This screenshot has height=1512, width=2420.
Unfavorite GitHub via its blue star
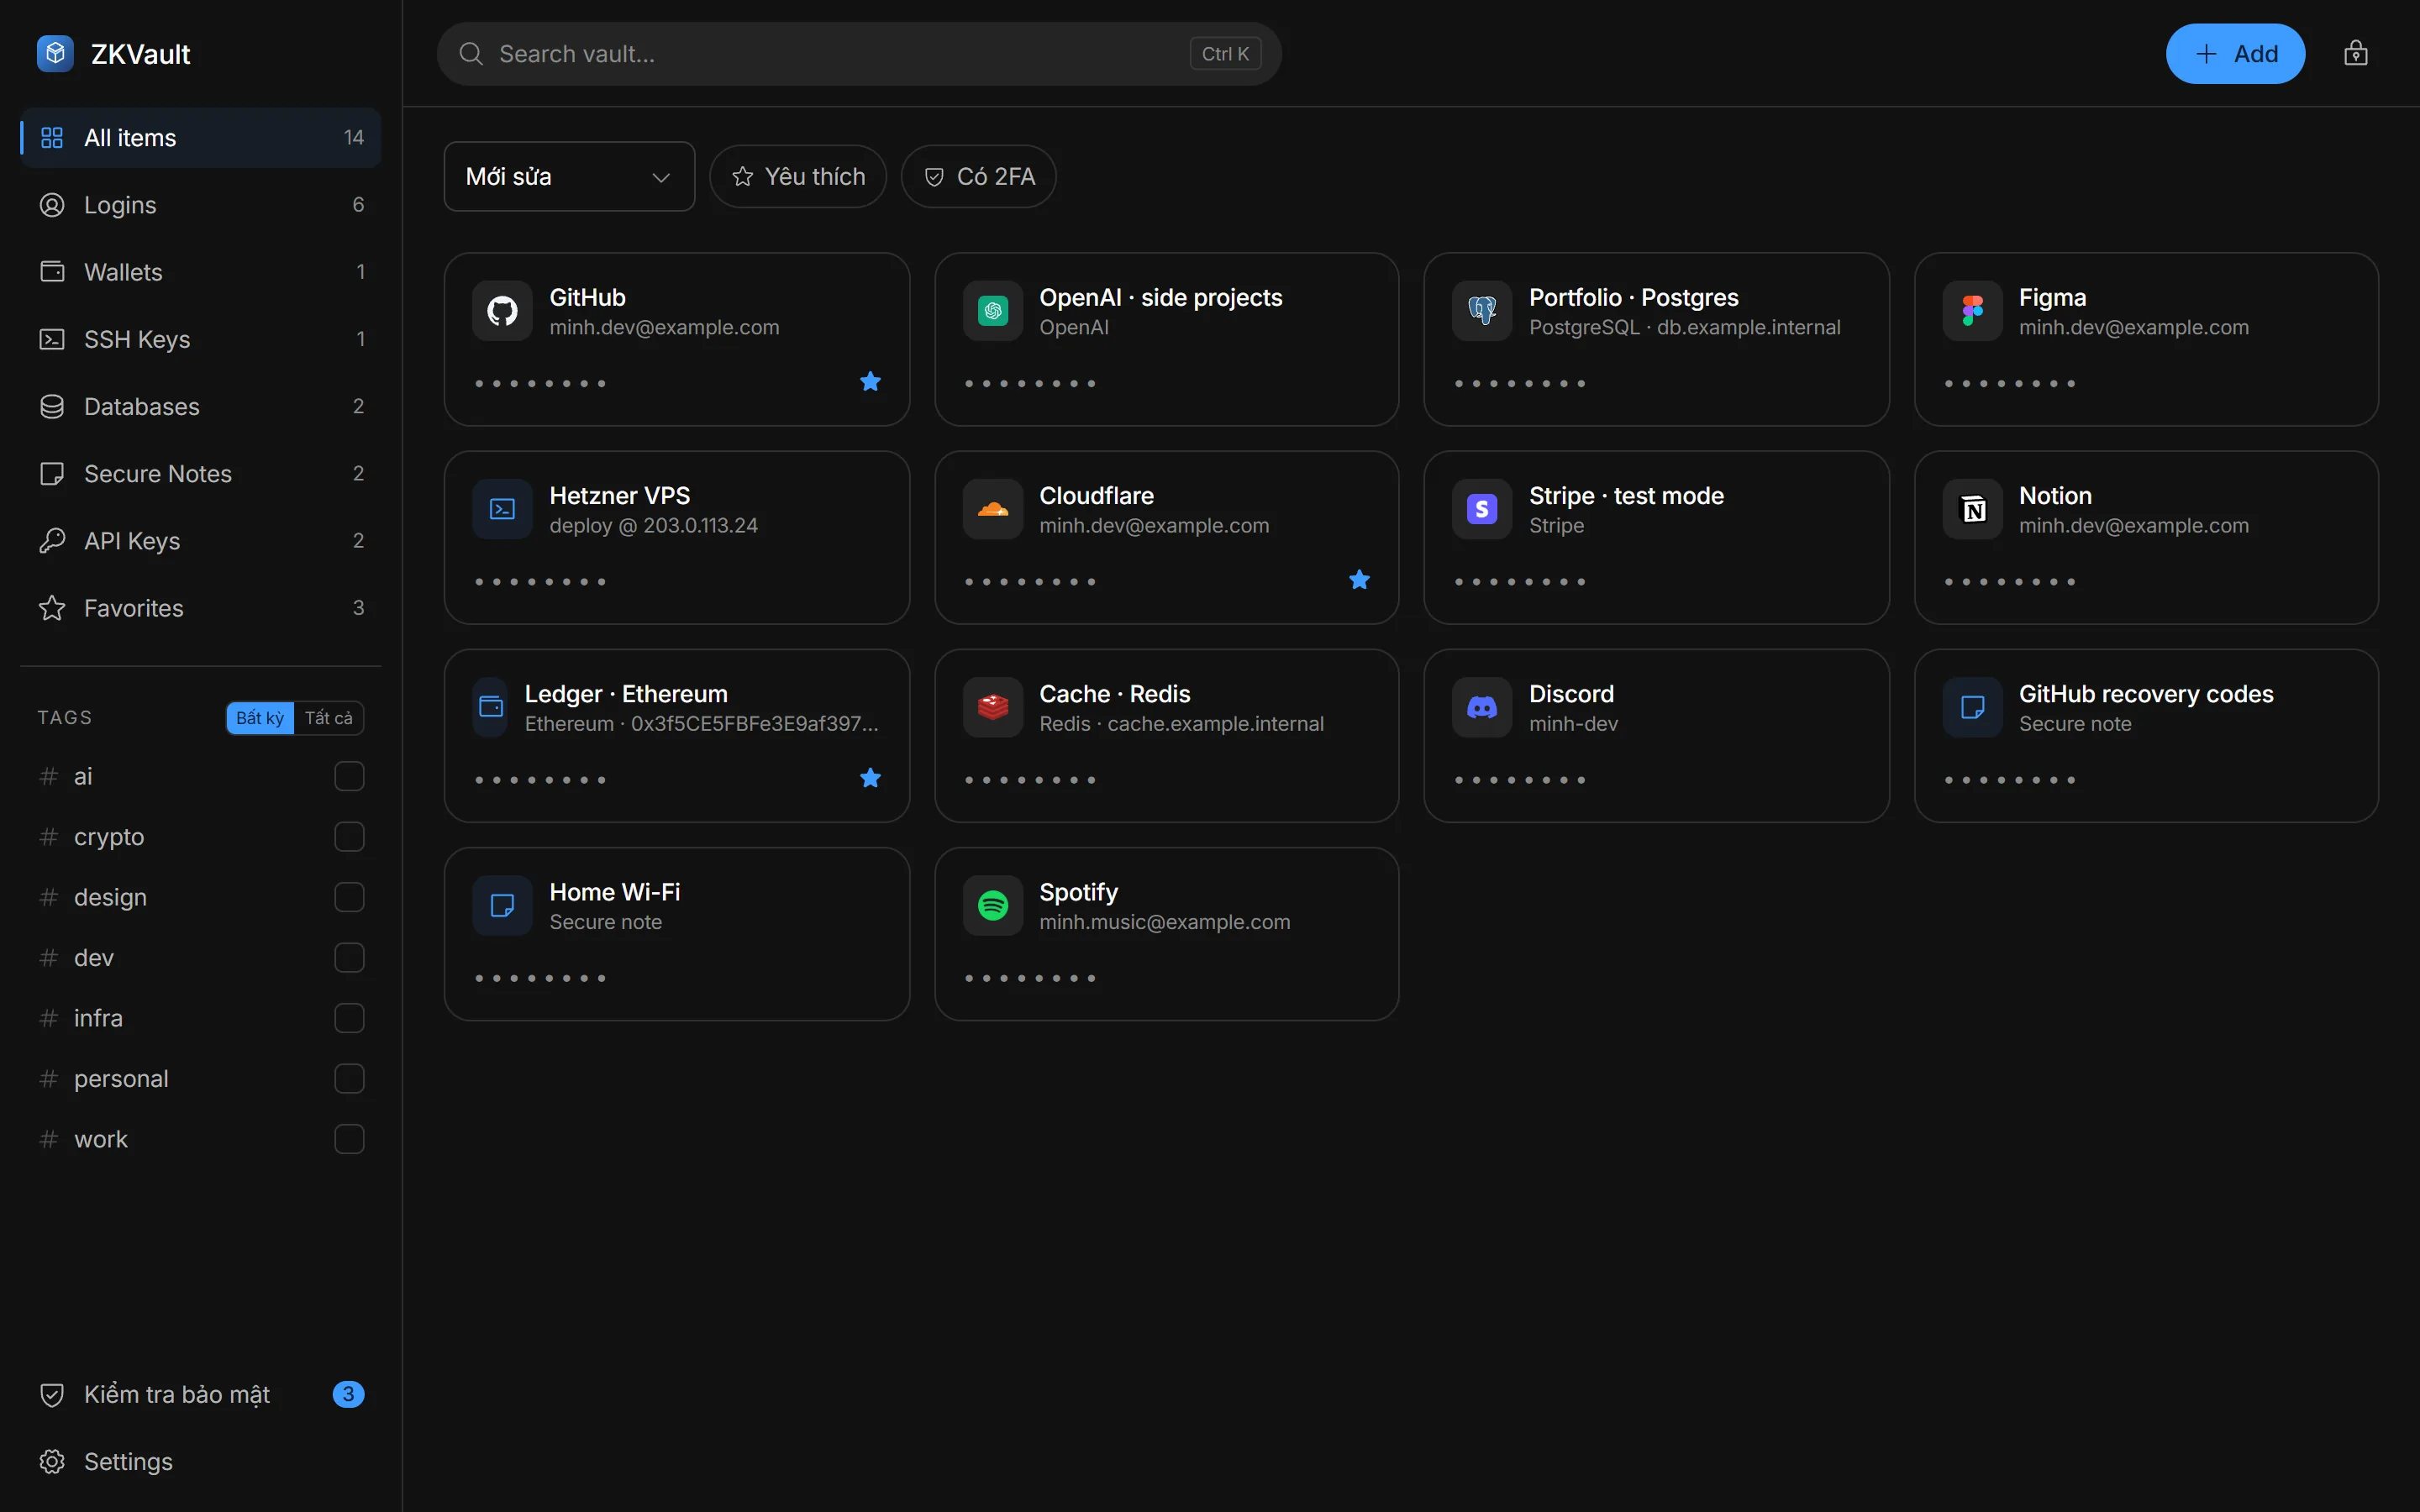[870, 381]
